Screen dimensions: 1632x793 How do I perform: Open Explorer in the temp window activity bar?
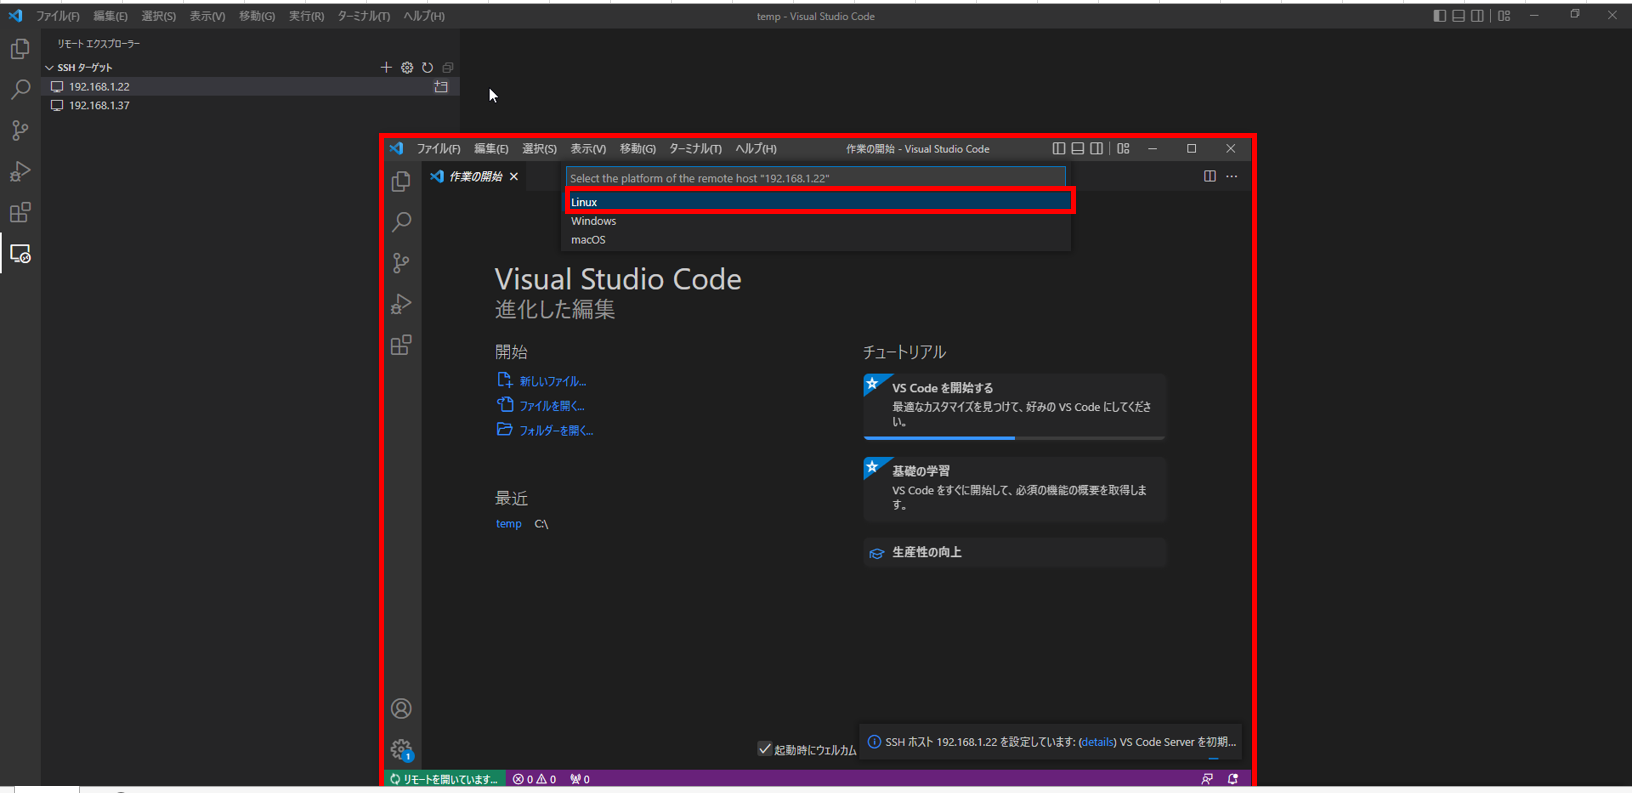coord(20,49)
